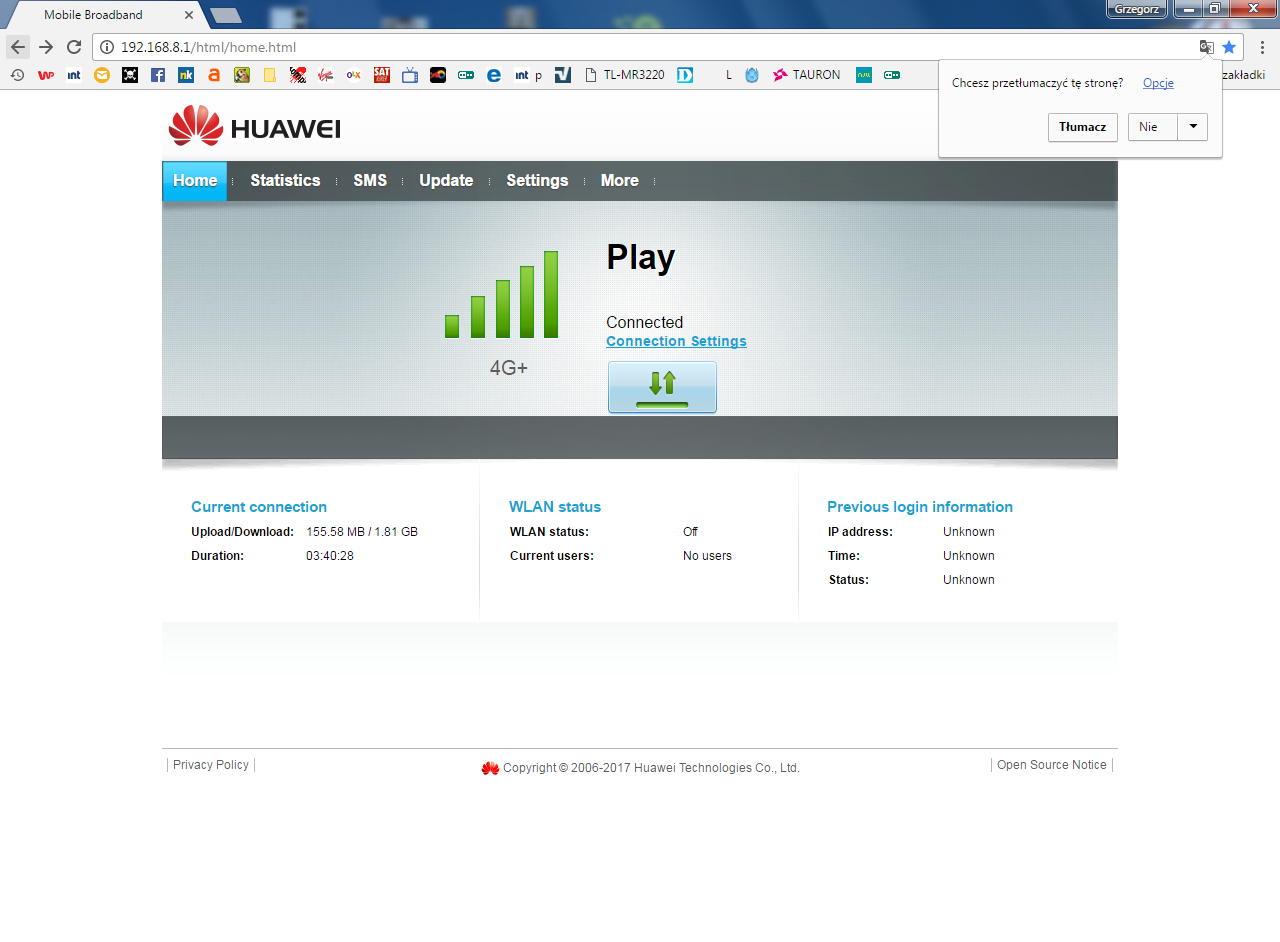Open the red SAT bookmark icon
Image resolution: width=1280 pixels, height=942 pixels.
[x=381, y=75]
